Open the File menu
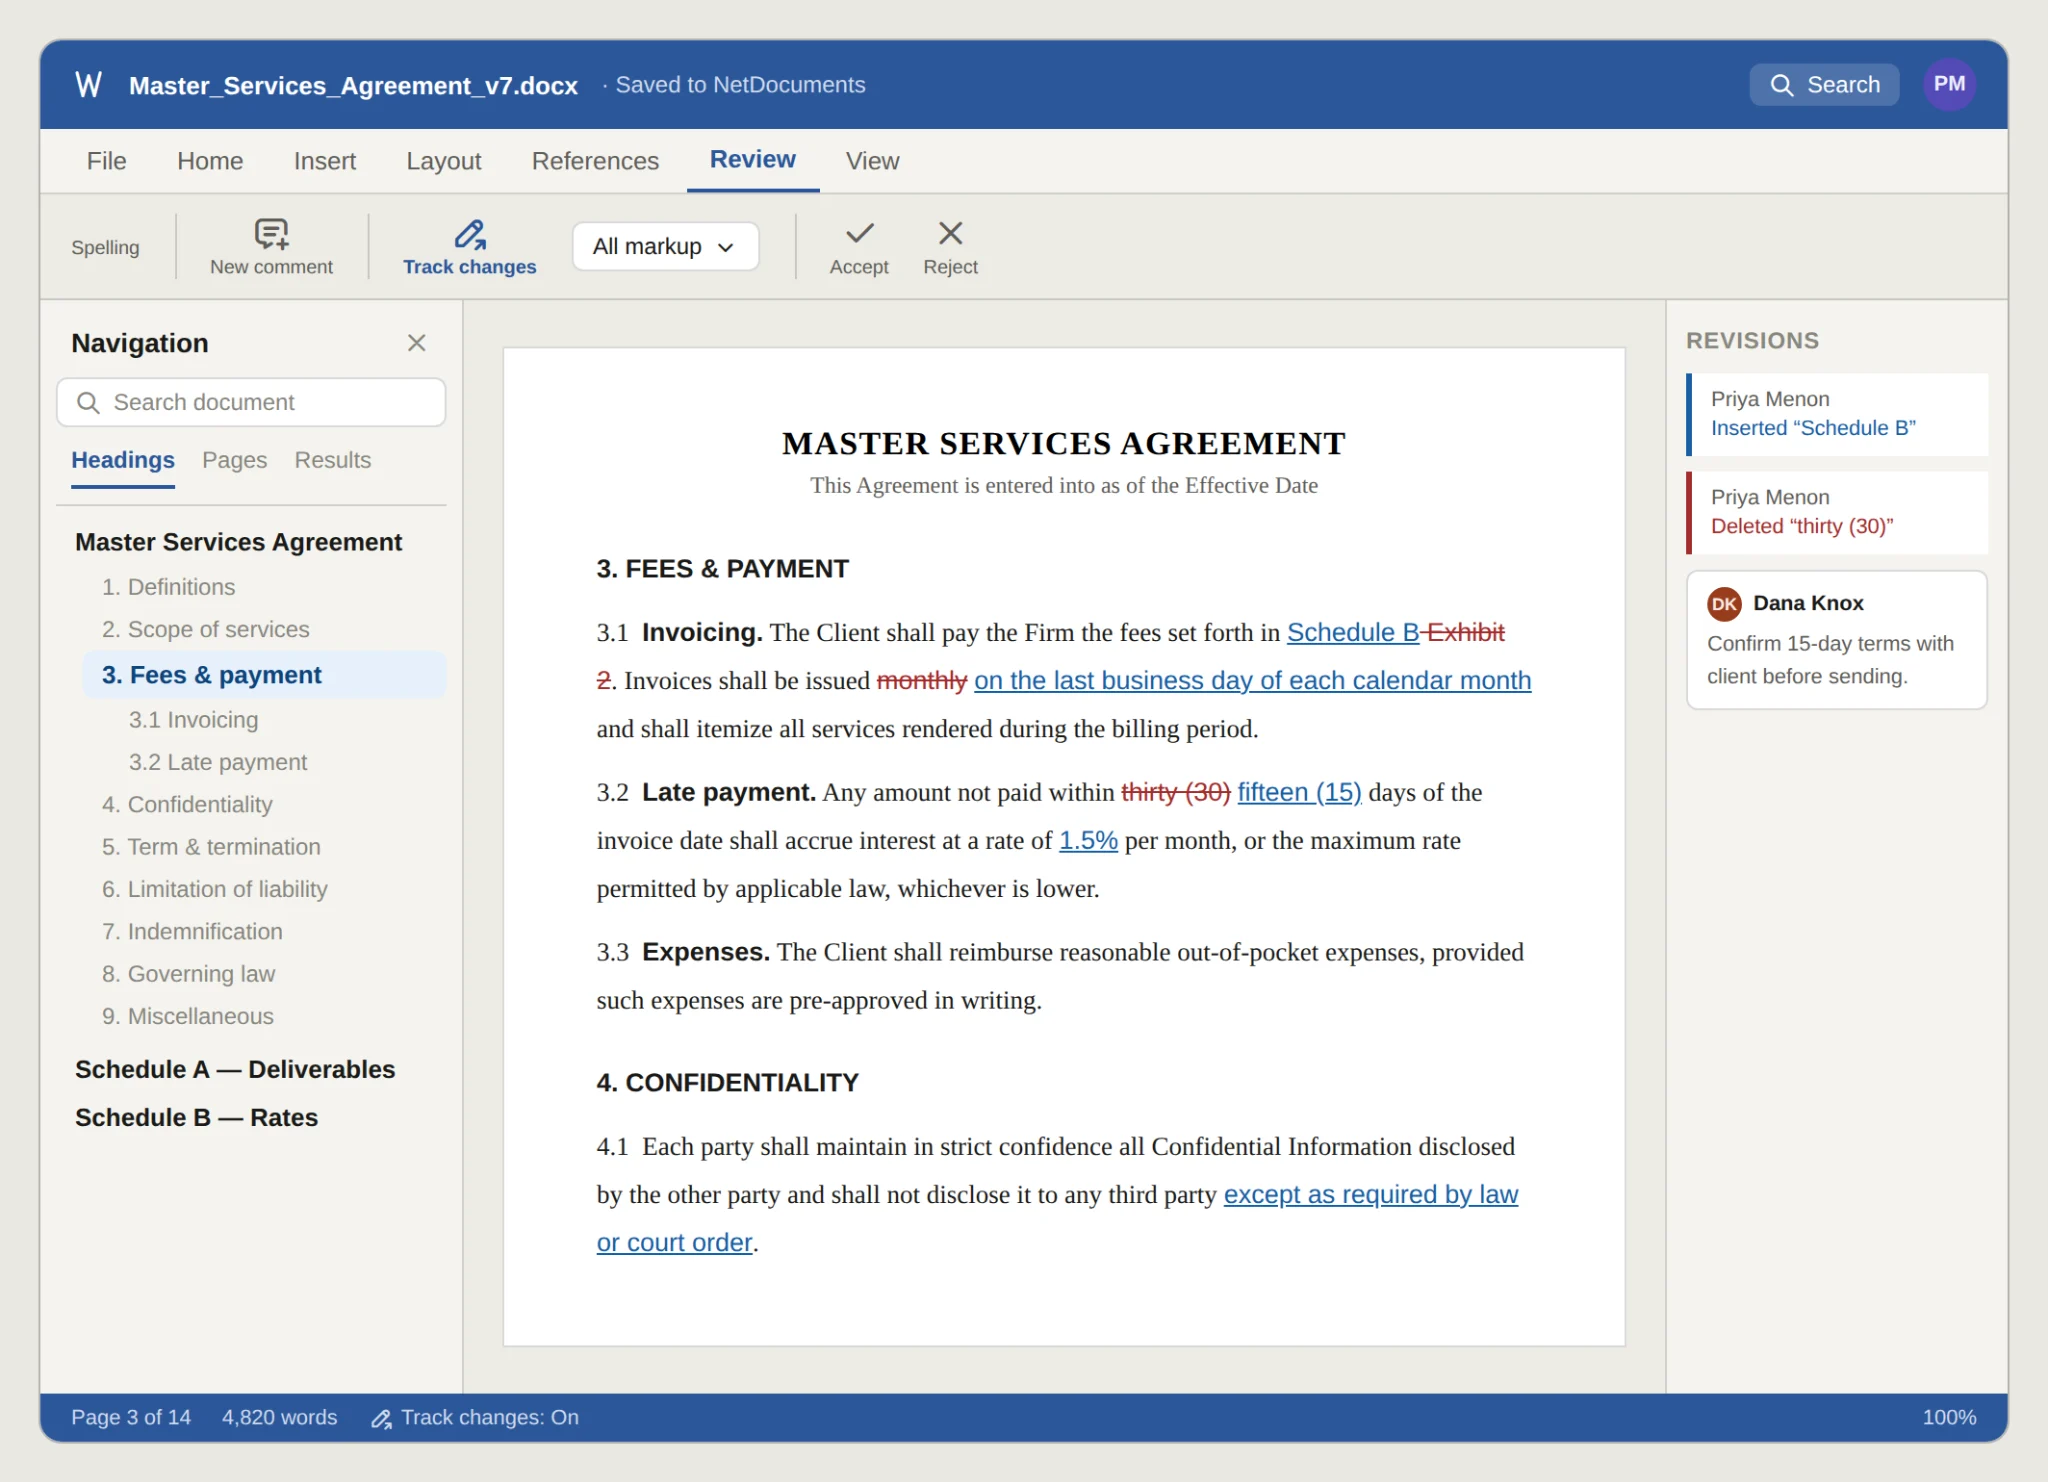2048x1482 pixels. click(x=106, y=161)
